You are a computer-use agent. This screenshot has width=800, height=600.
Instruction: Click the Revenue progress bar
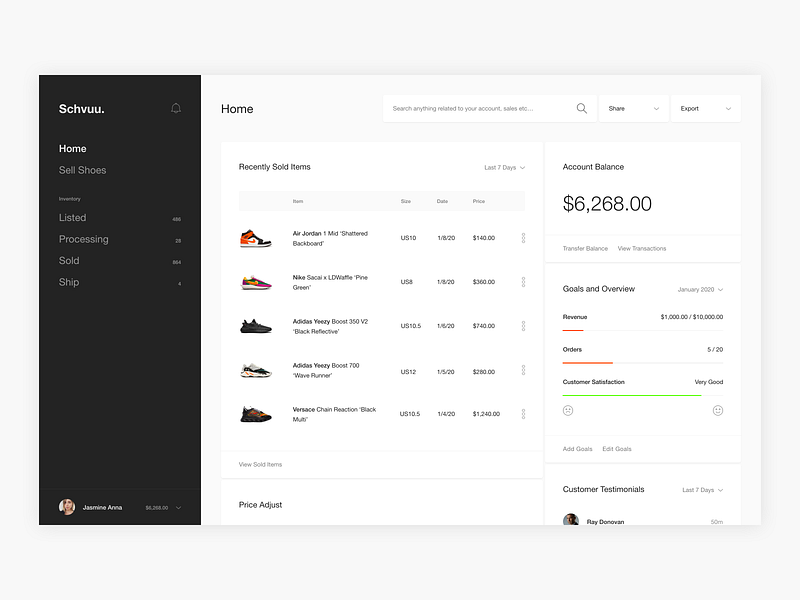coord(643,331)
